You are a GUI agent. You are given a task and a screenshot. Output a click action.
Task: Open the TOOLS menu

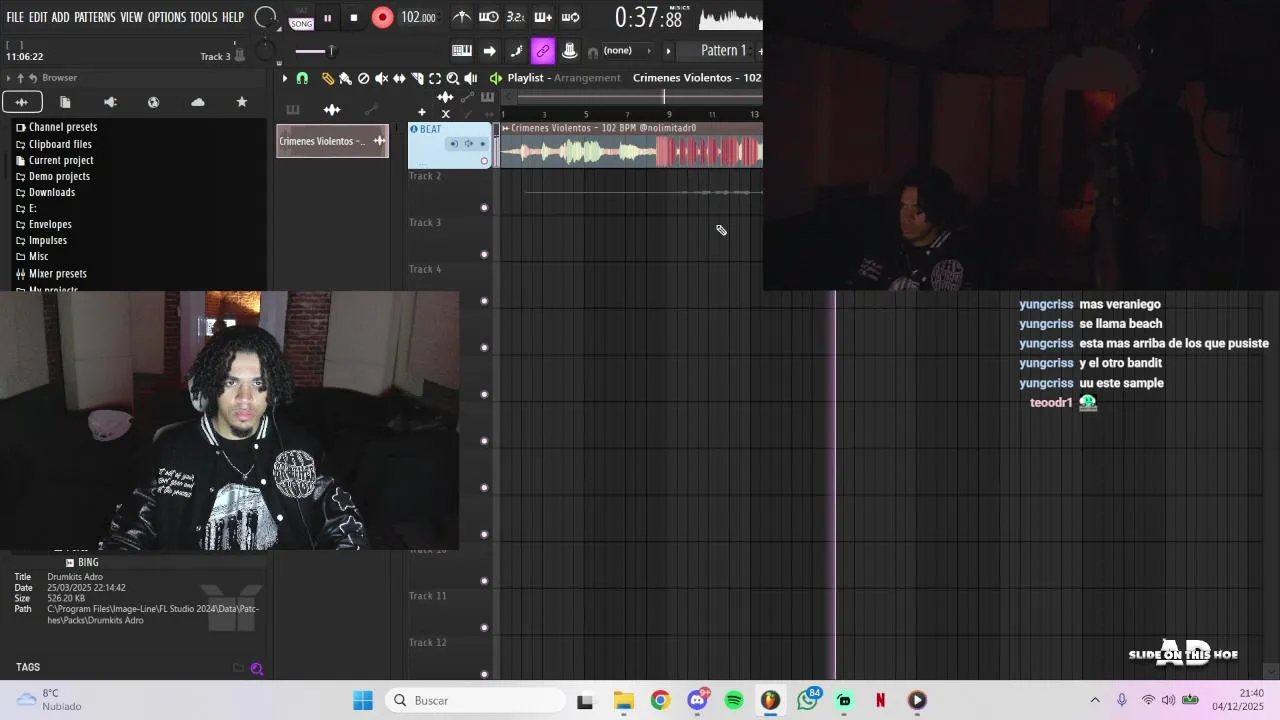[x=204, y=17]
